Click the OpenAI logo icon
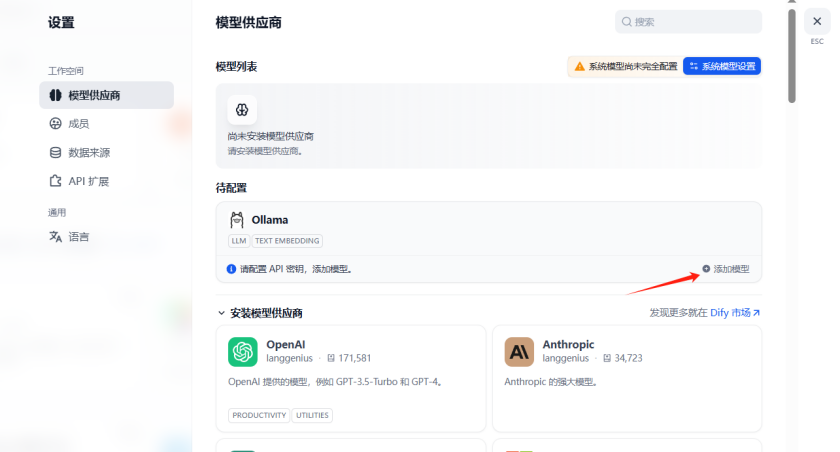The image size is (840, 452). coord(243,352)
